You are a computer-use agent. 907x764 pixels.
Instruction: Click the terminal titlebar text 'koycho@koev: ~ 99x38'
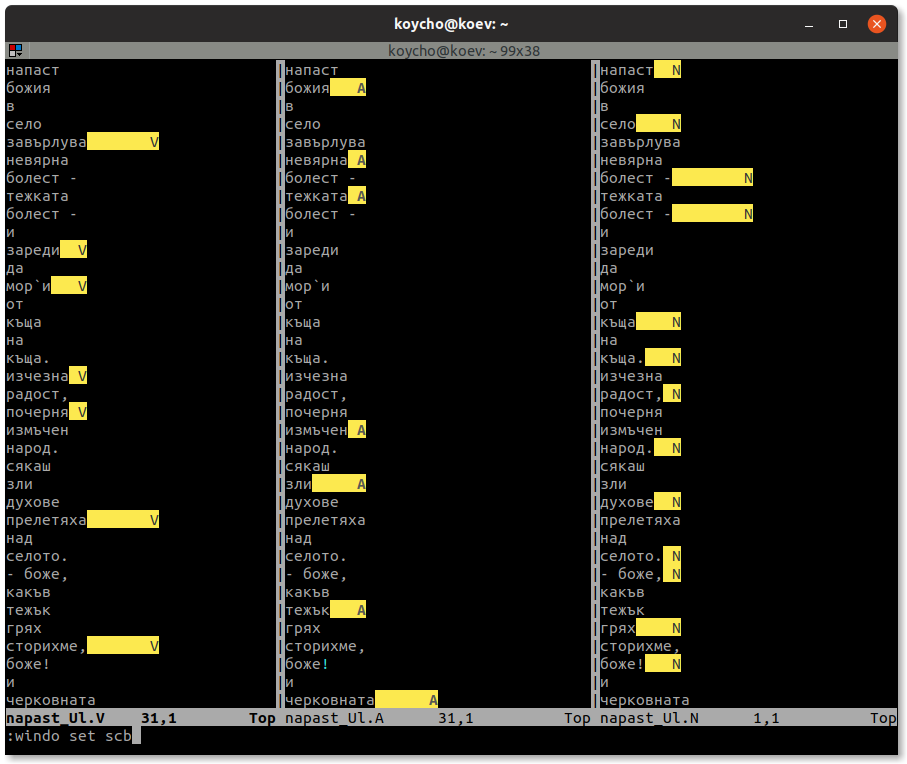(463, 51)
